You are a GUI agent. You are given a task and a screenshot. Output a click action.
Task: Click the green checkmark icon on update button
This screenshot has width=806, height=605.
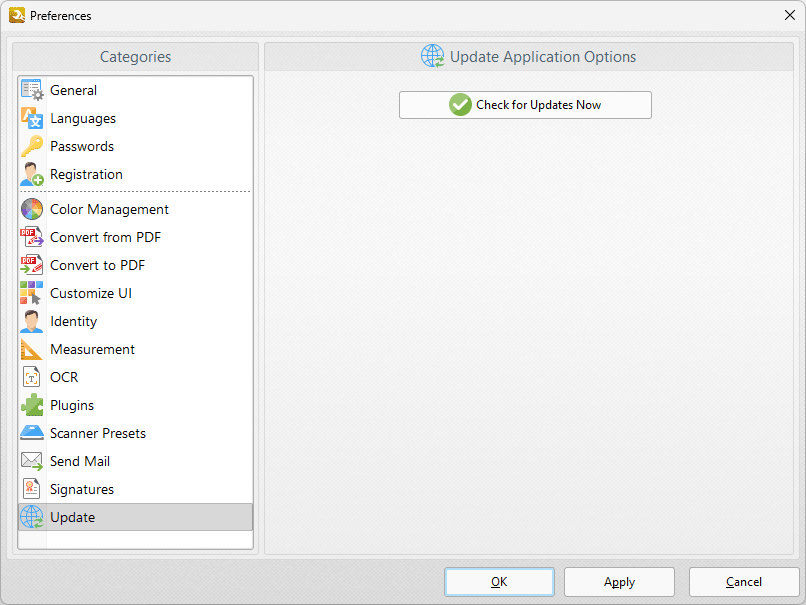[x=460, y=105]
